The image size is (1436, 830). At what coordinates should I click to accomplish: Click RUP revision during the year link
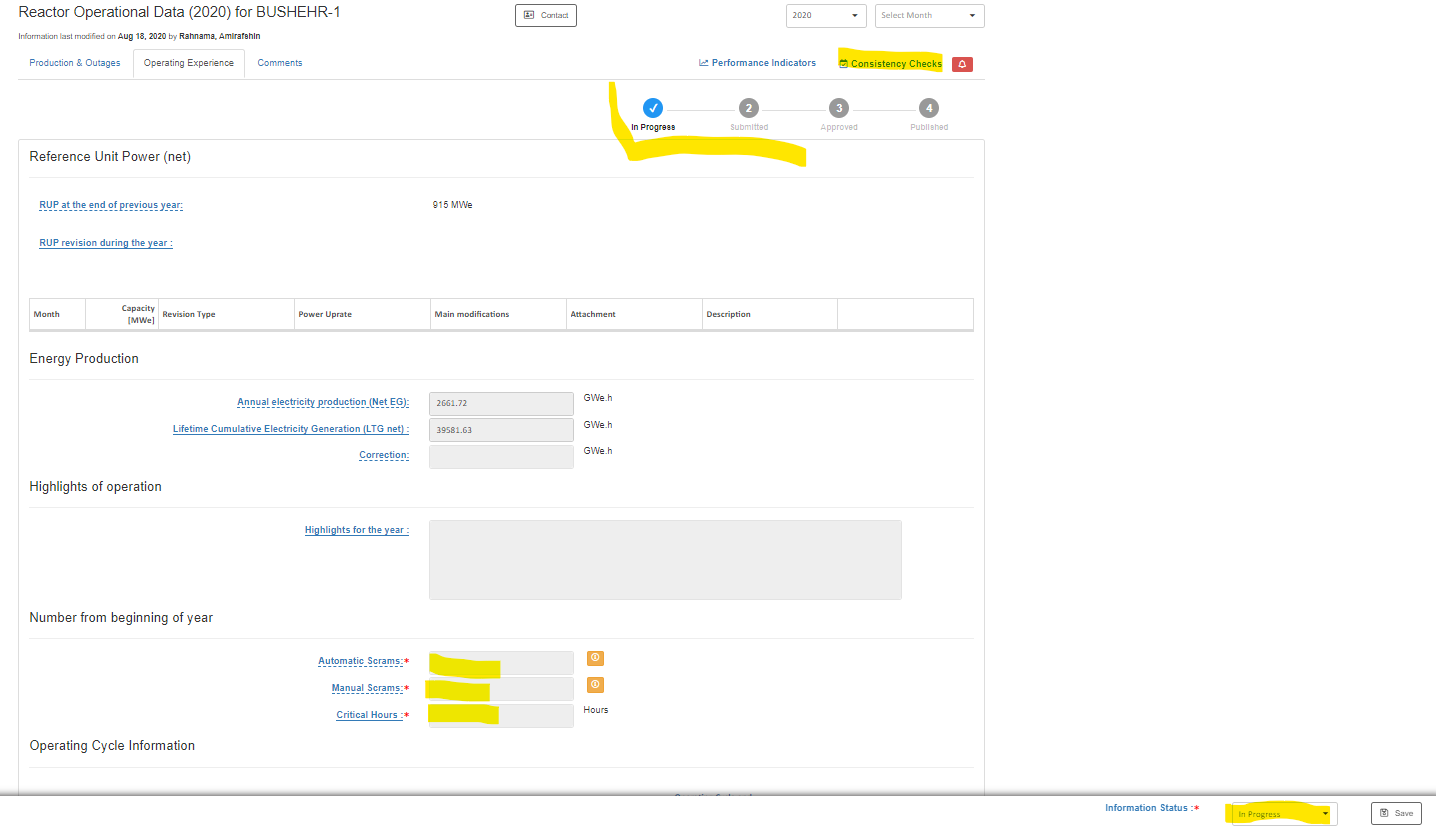pyautogui.click(x=106, y=243)
